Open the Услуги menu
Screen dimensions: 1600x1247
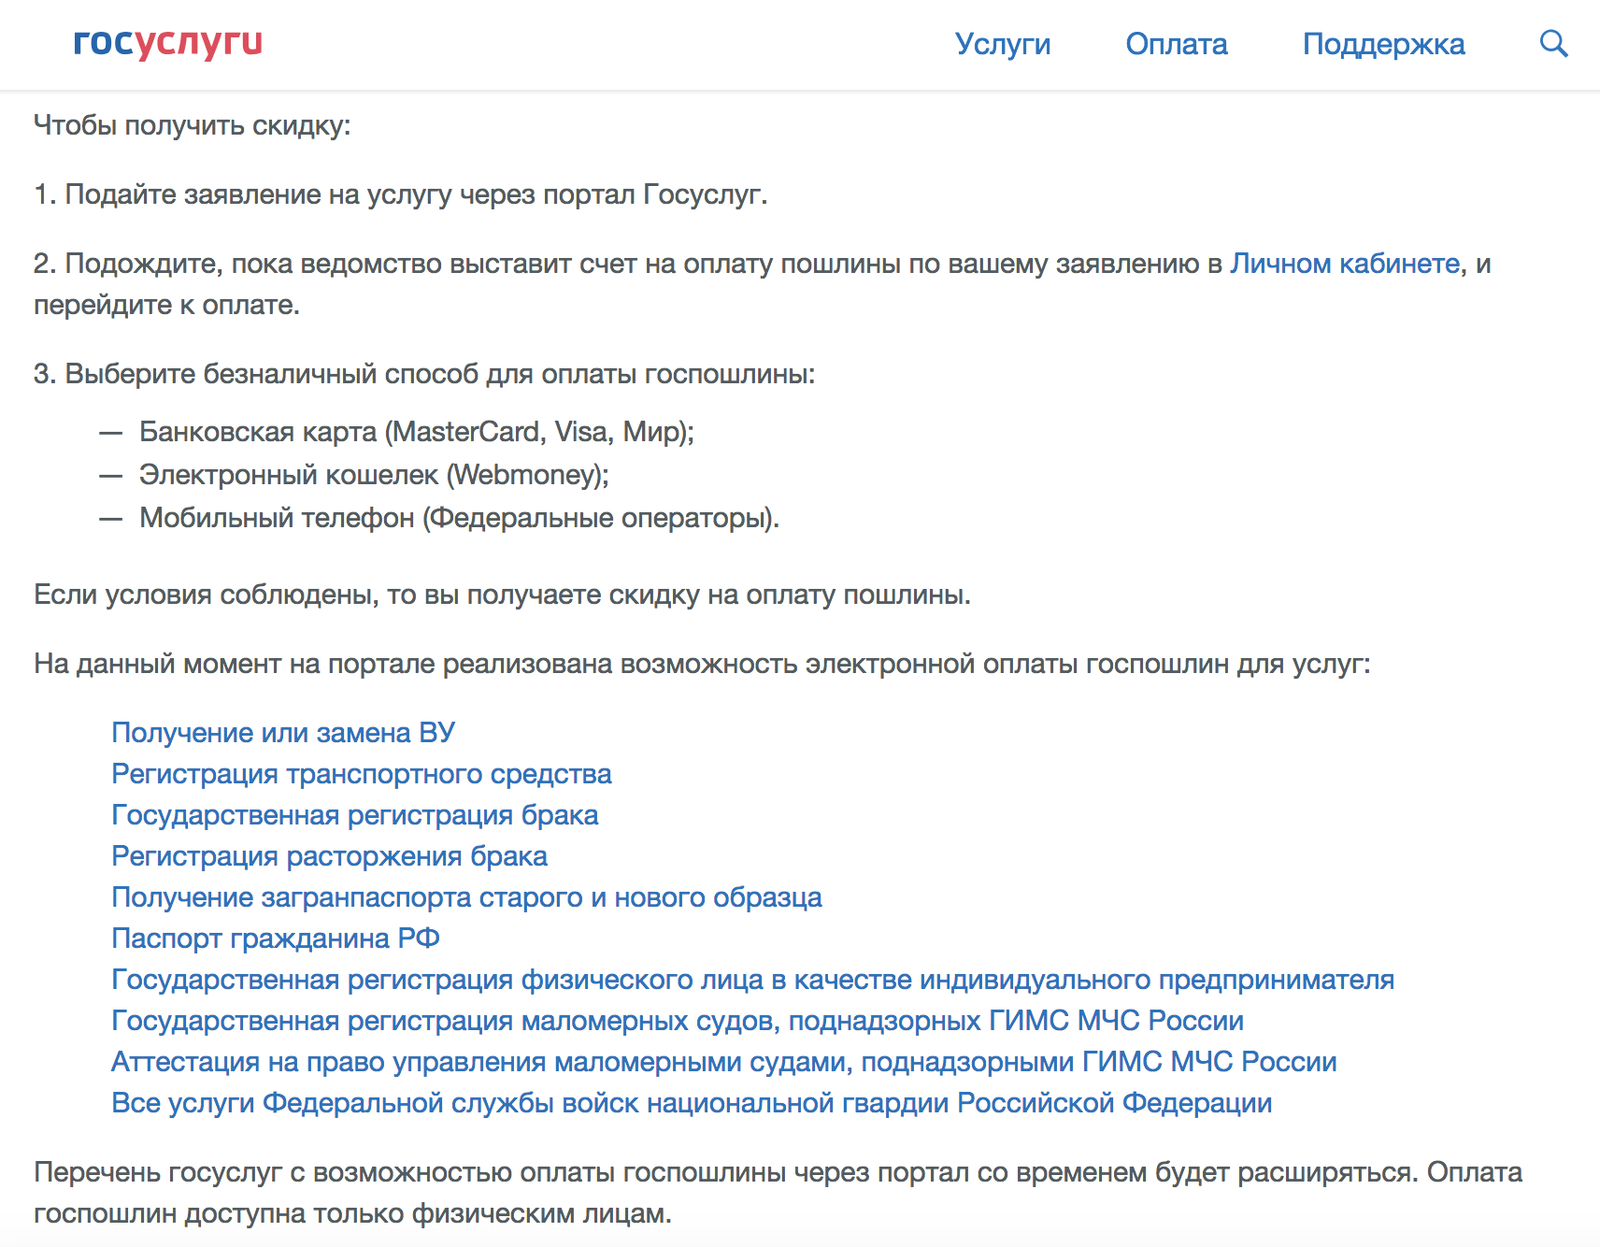pos(1003,44)
